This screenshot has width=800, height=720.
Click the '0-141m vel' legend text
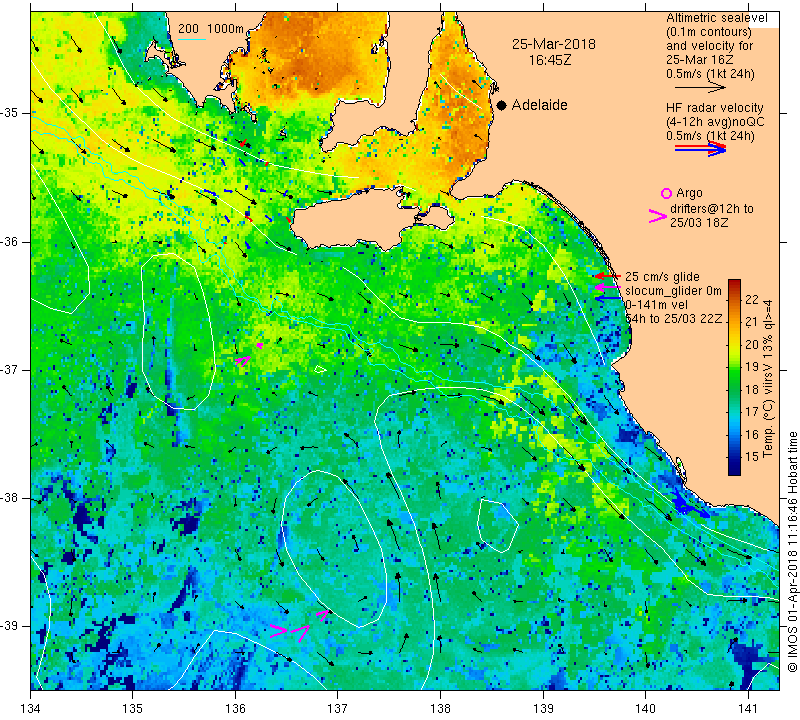point(657,305)
